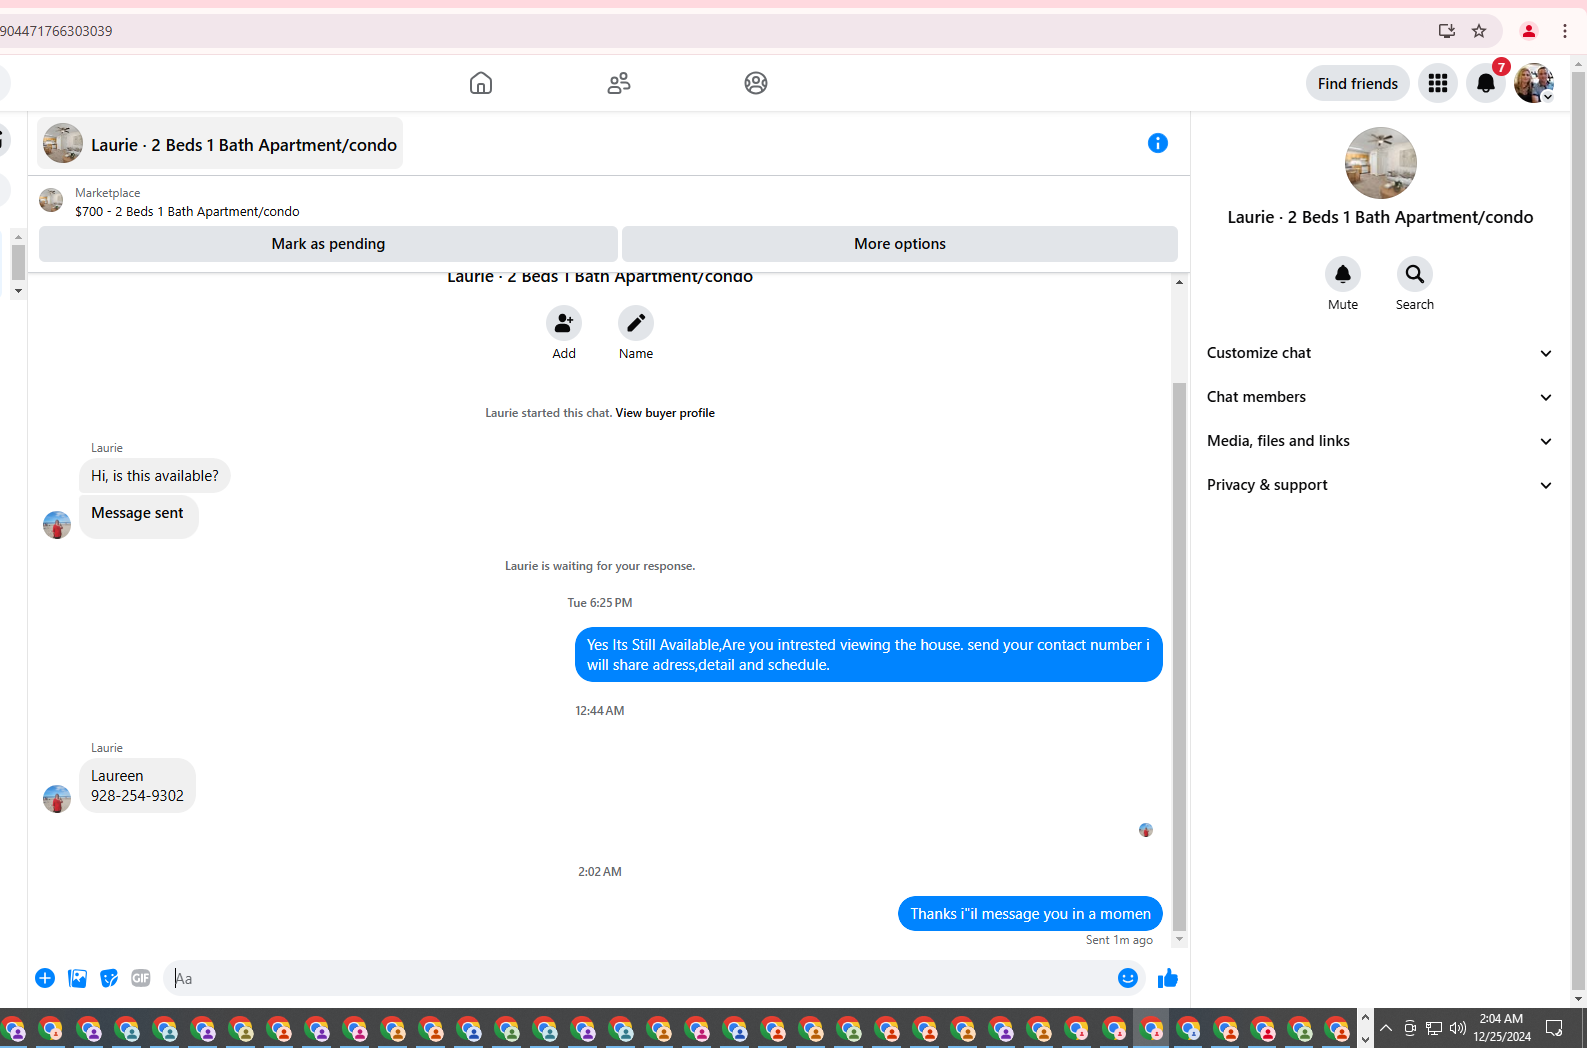This screenshot has height=1048, width=1587.
Task: Open the Windows notification center icon
Action: (x=1554, y=1028)
